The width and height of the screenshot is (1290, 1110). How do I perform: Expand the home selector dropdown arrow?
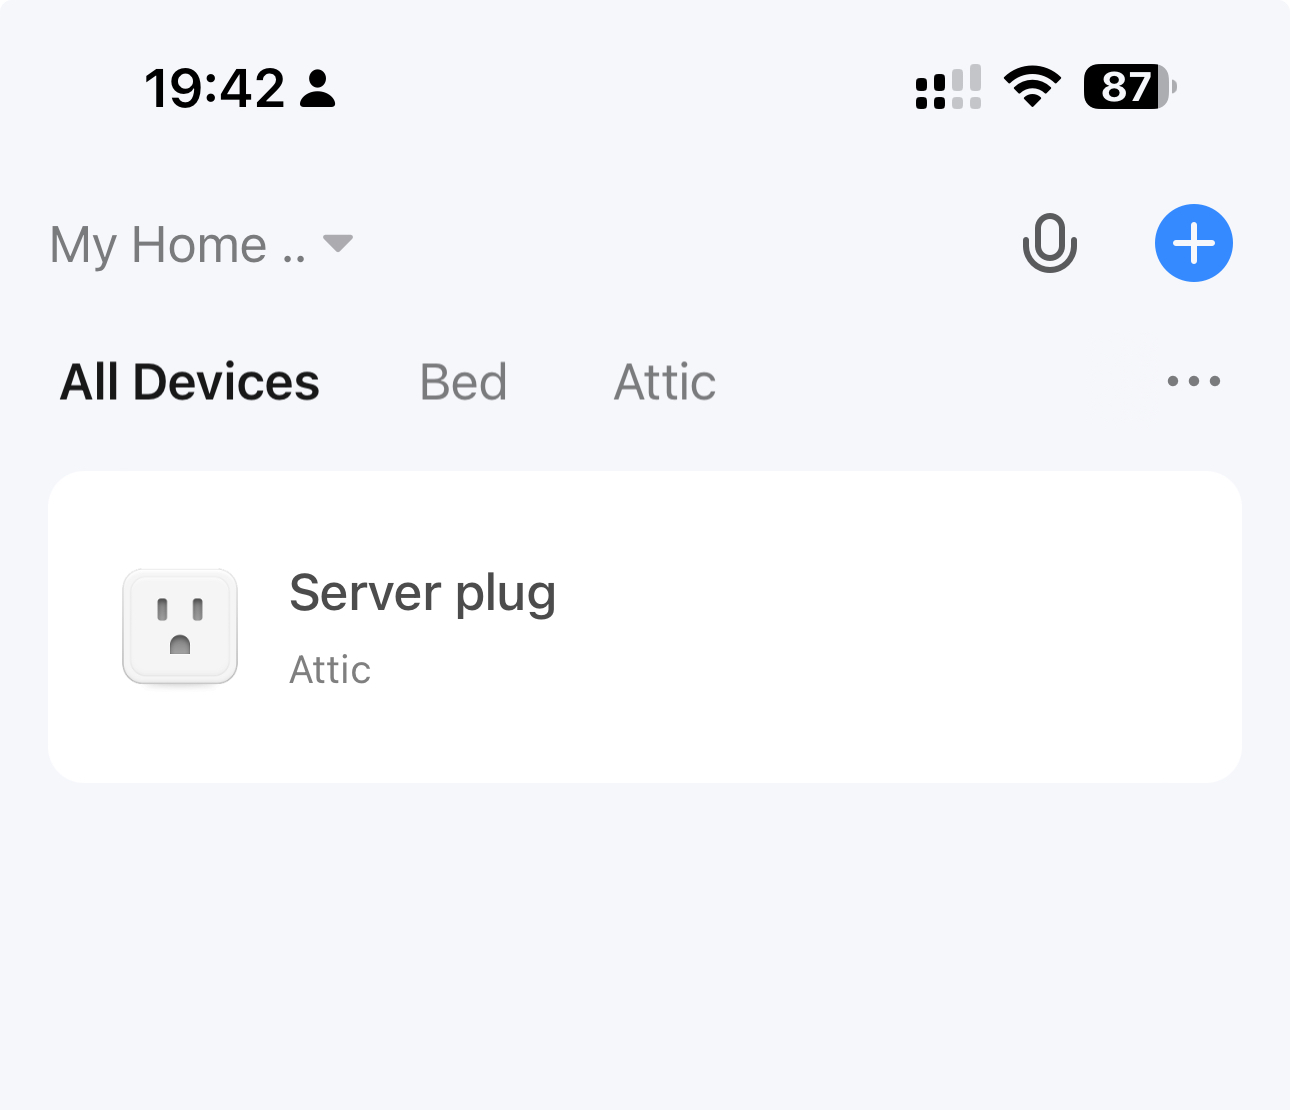338,243
